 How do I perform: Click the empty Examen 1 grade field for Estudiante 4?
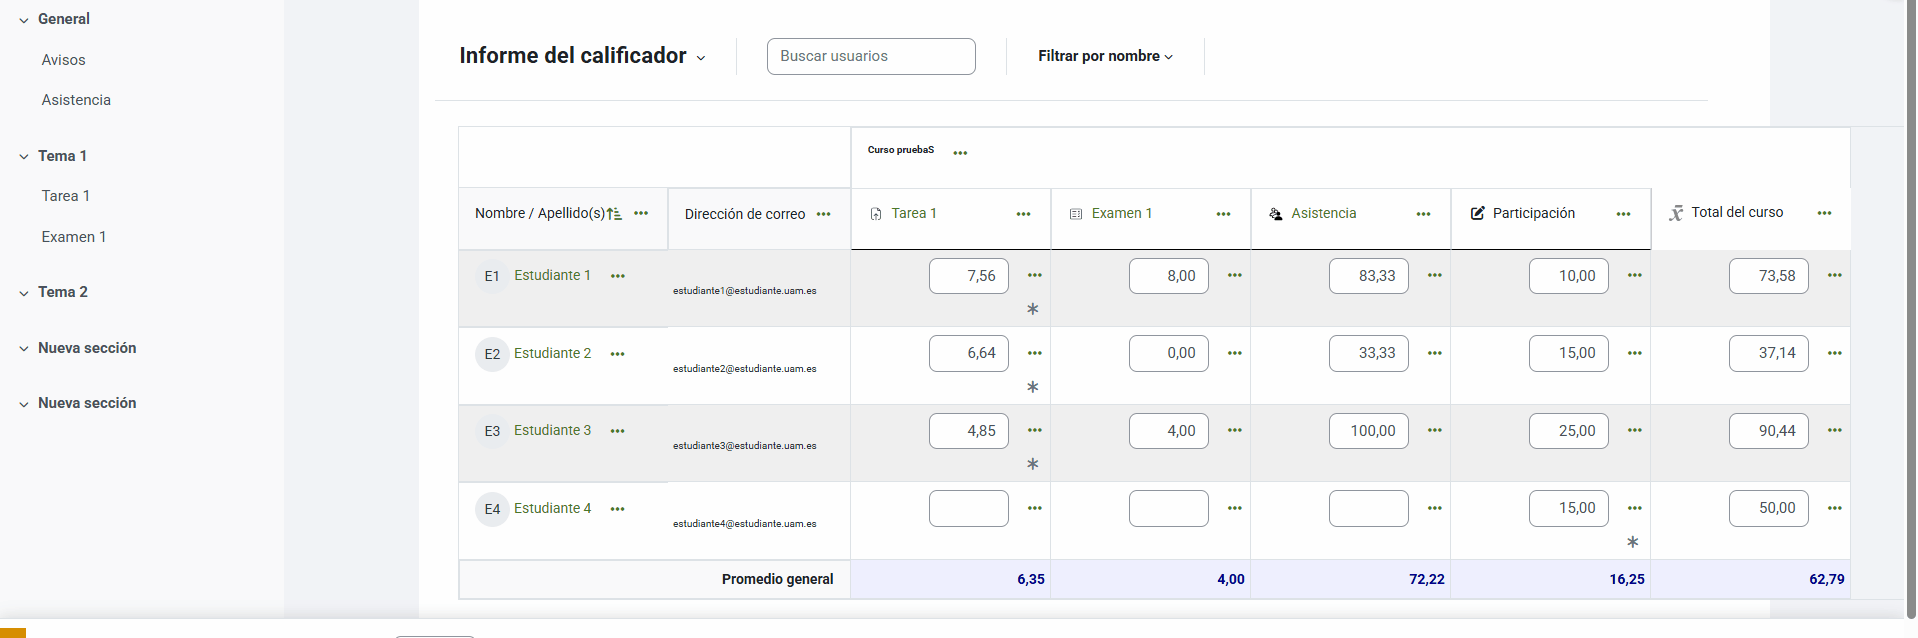[x=1169, y=508]
